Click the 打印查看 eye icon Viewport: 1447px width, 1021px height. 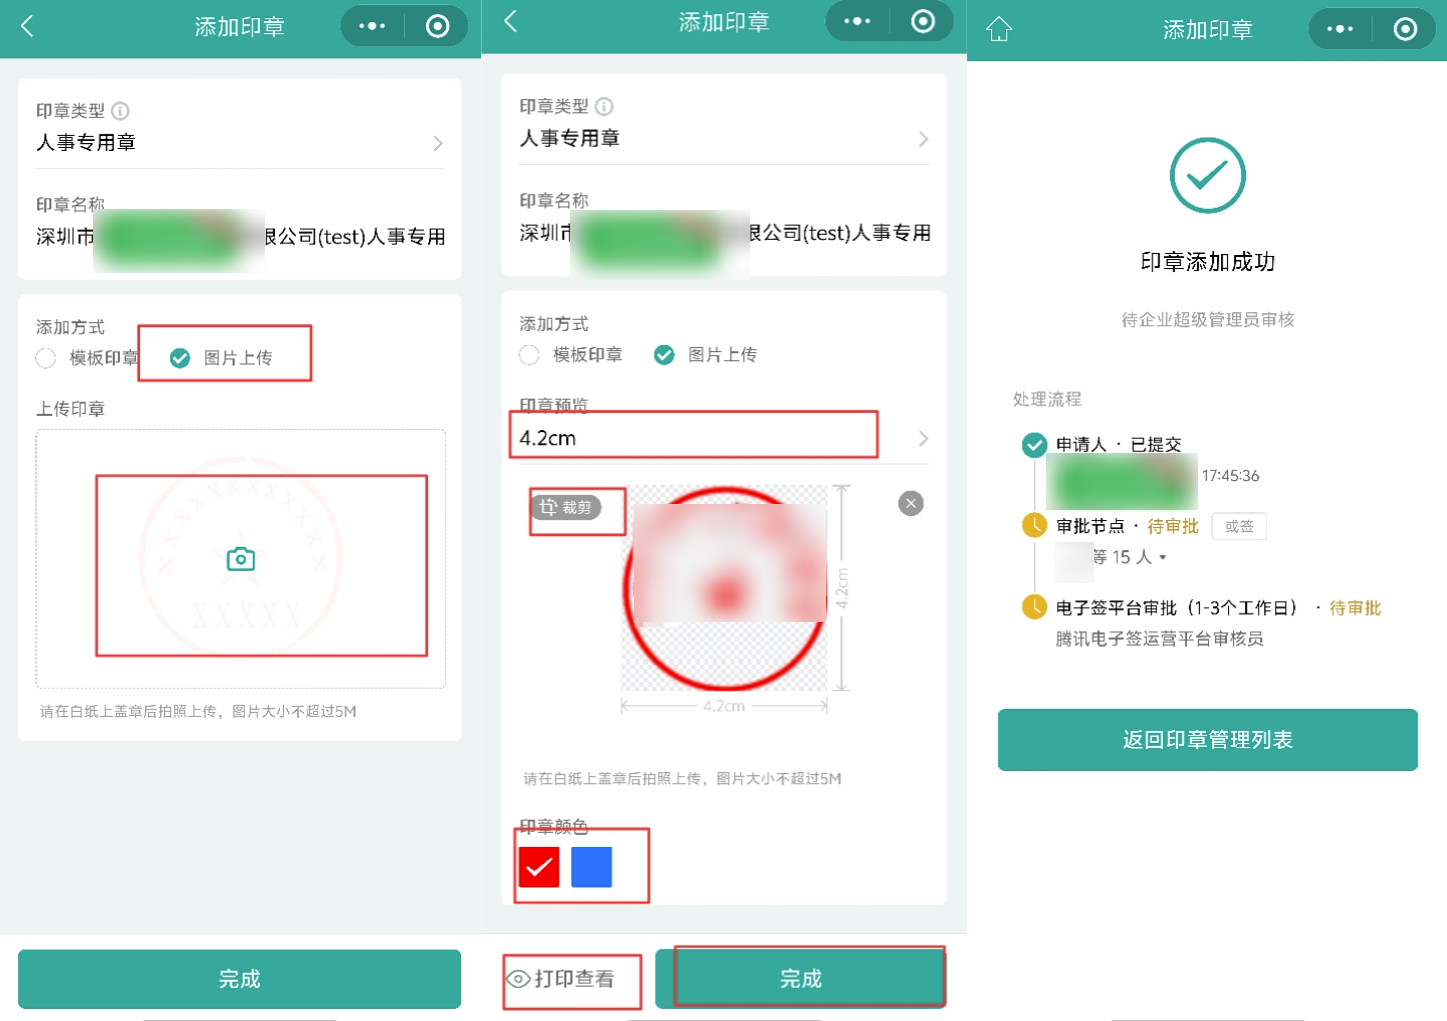518,979
